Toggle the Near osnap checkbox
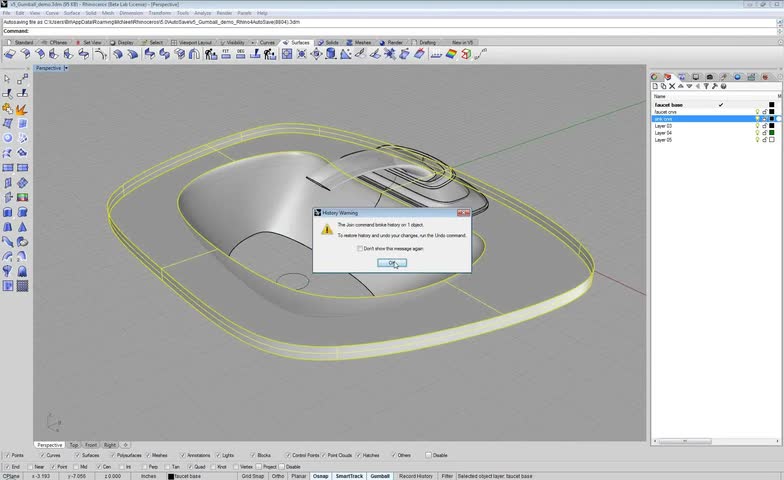 click(30, 467)
